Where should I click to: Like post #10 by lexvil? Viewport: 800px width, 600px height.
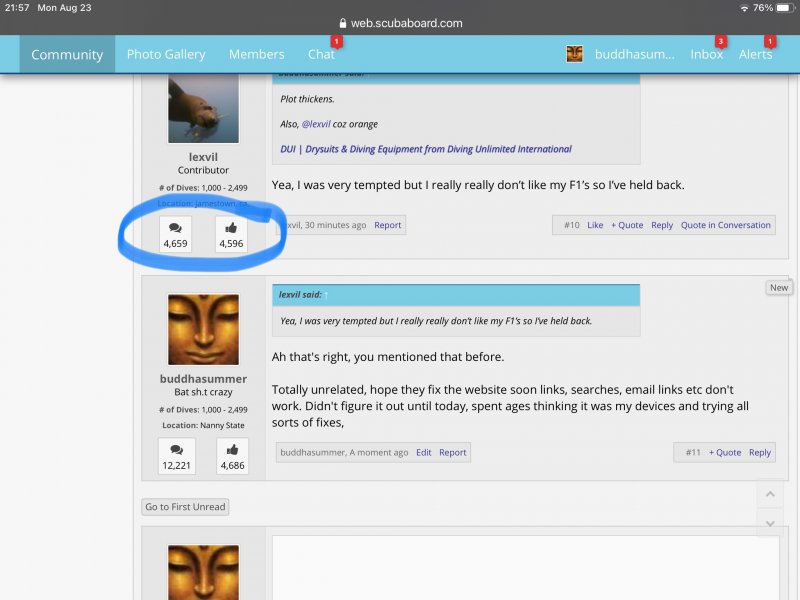tap(595, 225)
